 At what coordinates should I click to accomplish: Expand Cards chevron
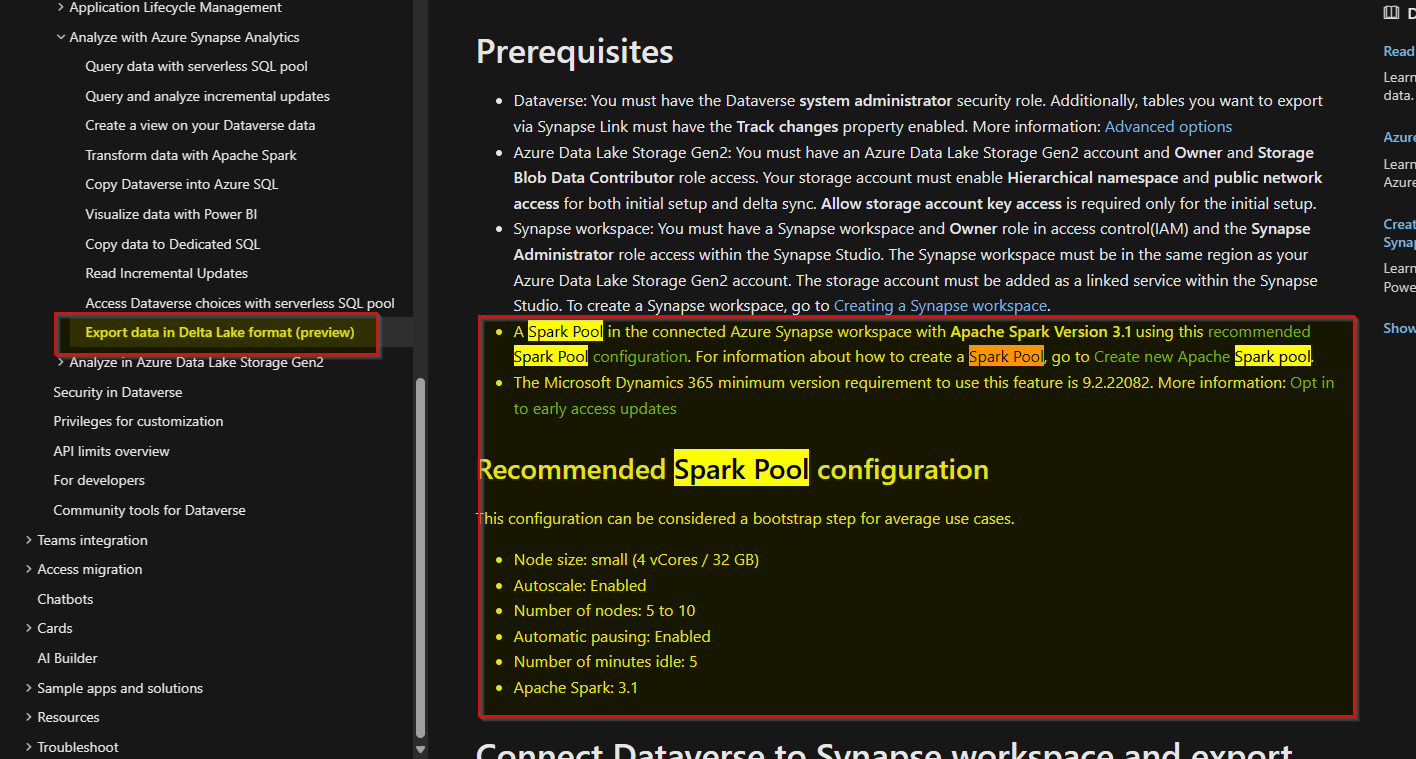tap(28, 628)
